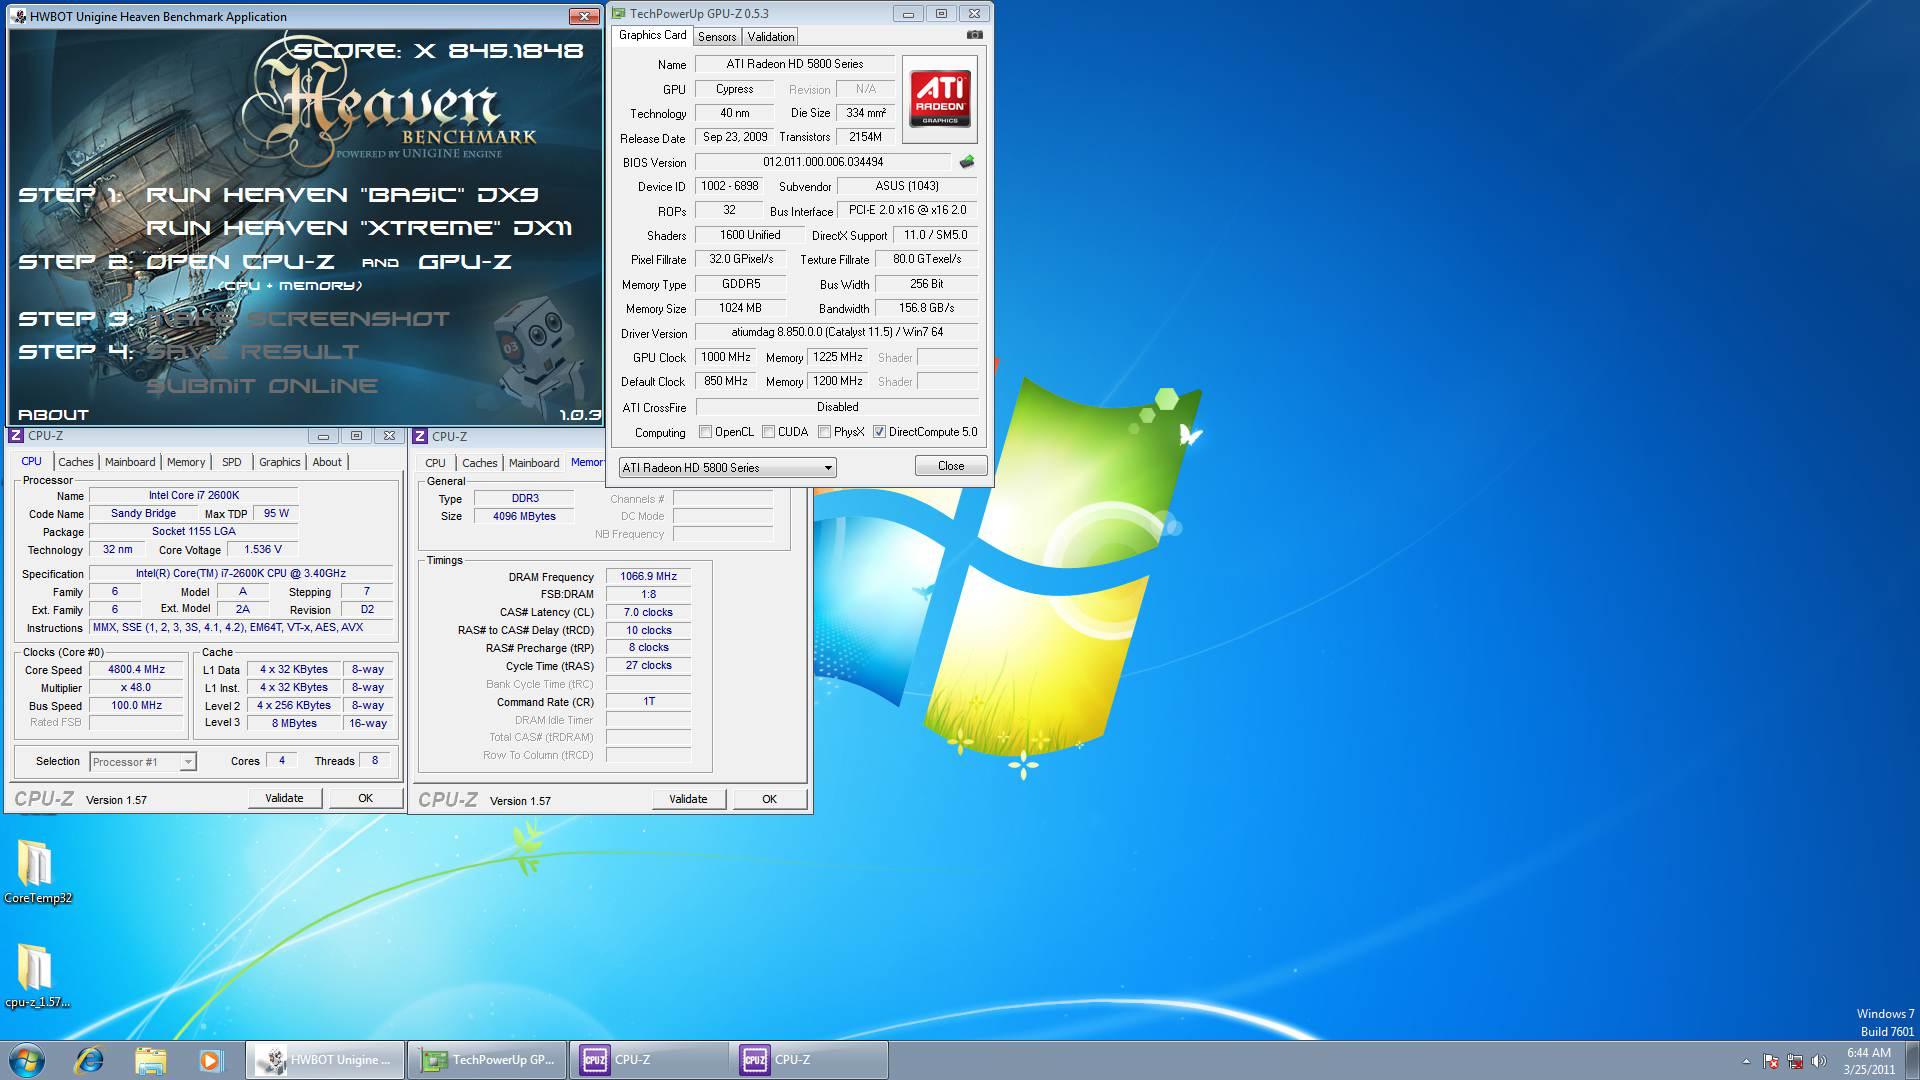Switch to the Validation tab in GPU-Z
Screen dimensions: 1920x1080
click(x=770, y=37)
